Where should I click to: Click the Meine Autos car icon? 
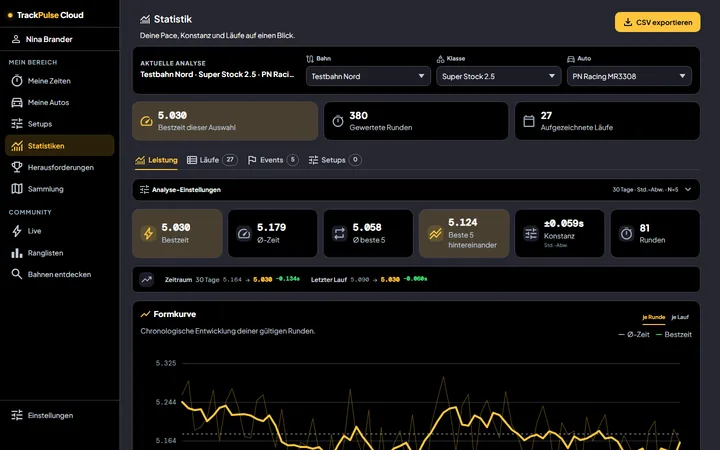[17, 102]
